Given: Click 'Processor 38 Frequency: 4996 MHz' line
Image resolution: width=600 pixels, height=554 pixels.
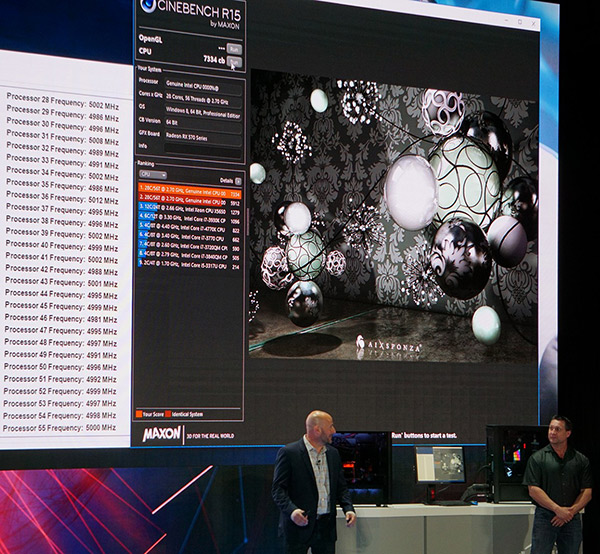Looking at the screenshot, I should pyautogui.click(x=62, y=221).
